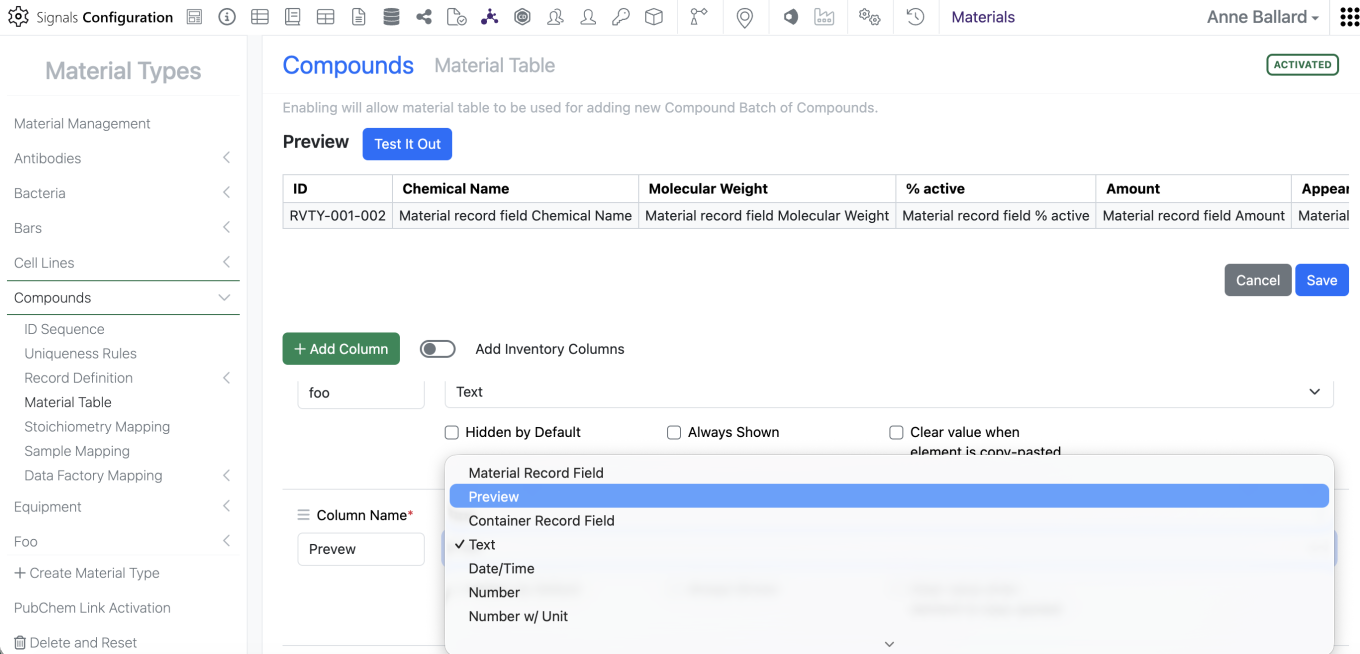Toggle the Add Inventory Columns switch
The height and width of the screenshot is (654, 1360).
pos(437,349)
